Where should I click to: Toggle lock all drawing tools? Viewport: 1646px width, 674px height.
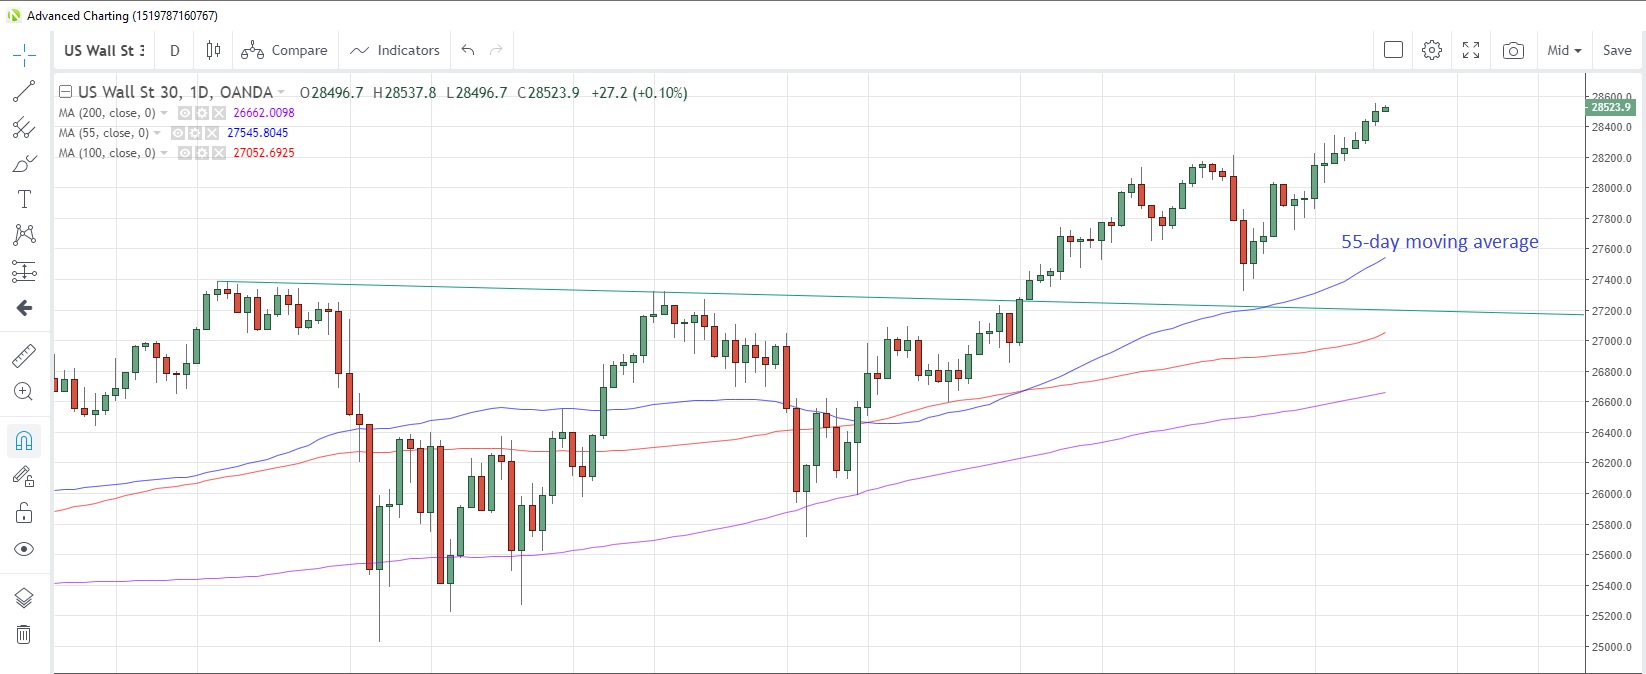pyautogui.click(x=24, y=513)
